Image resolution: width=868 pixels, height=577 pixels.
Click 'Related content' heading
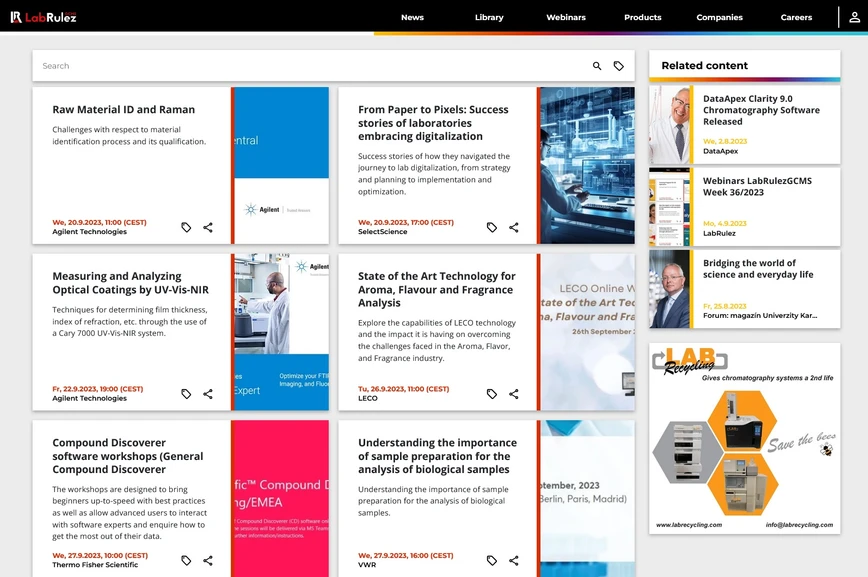(705, 65)
